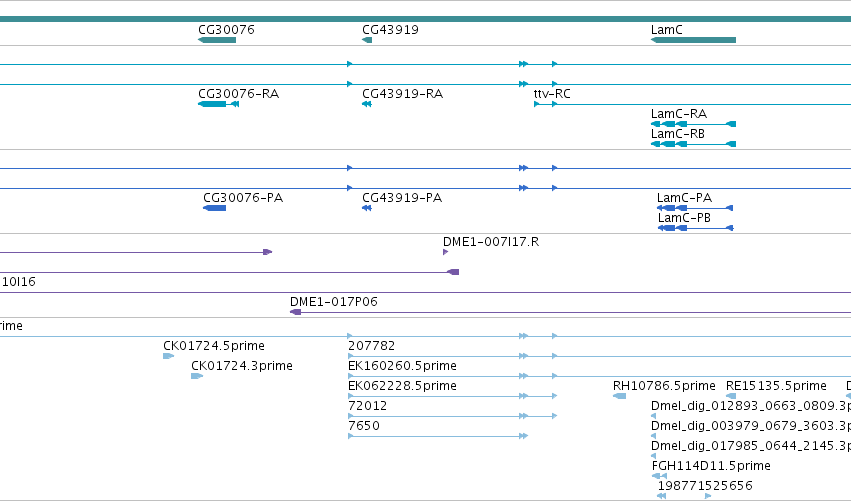Select the CK01724.3prime EST arrow
The width and height of the screenshot is (851, 501).
pyautogui.click(x=197, y=377)
